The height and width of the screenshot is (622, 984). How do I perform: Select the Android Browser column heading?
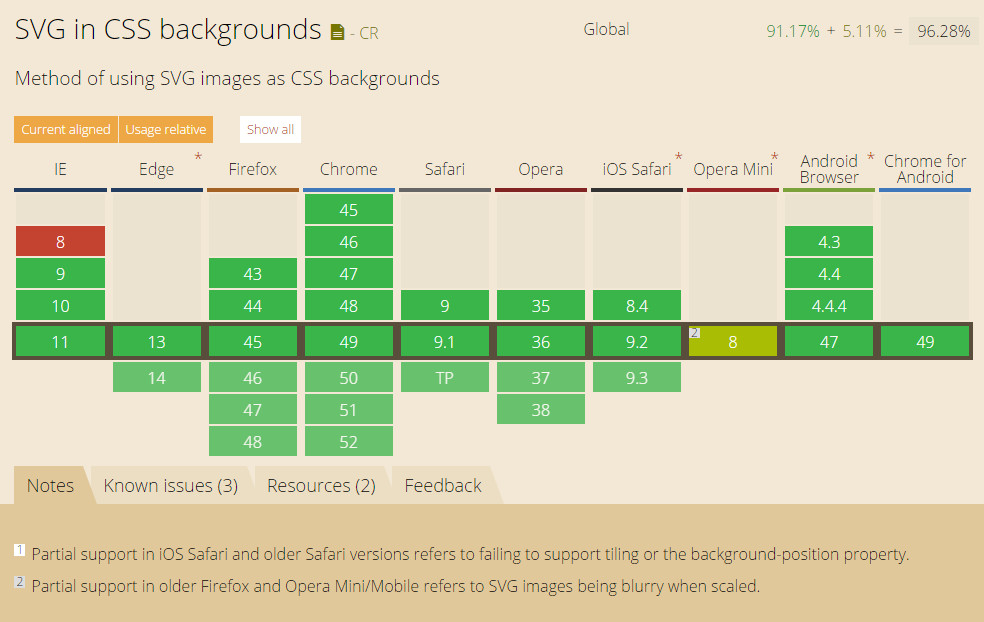828,169
